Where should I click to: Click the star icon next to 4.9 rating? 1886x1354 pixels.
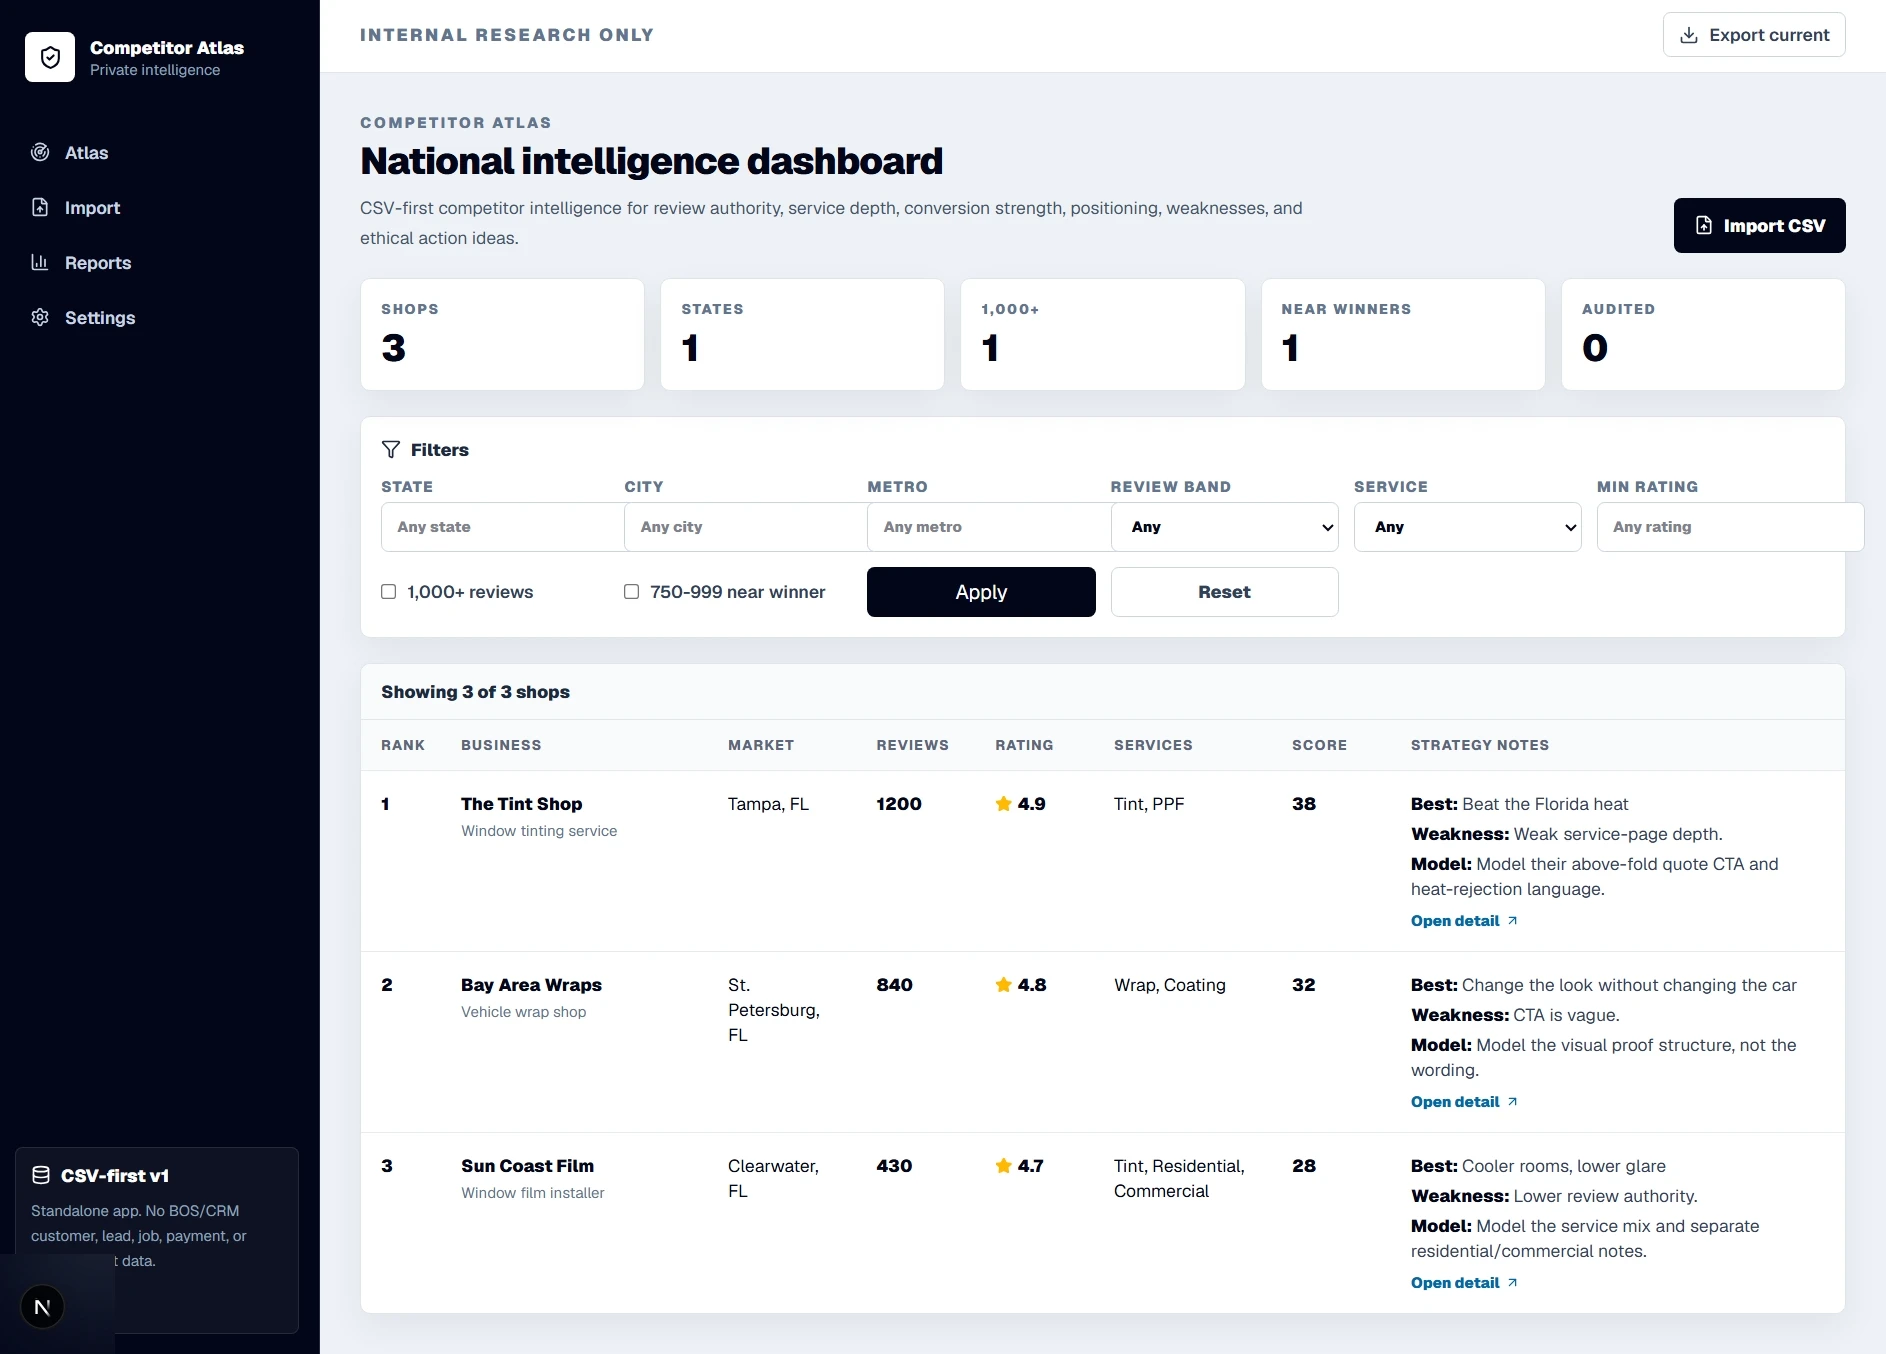pos(1004,803)
